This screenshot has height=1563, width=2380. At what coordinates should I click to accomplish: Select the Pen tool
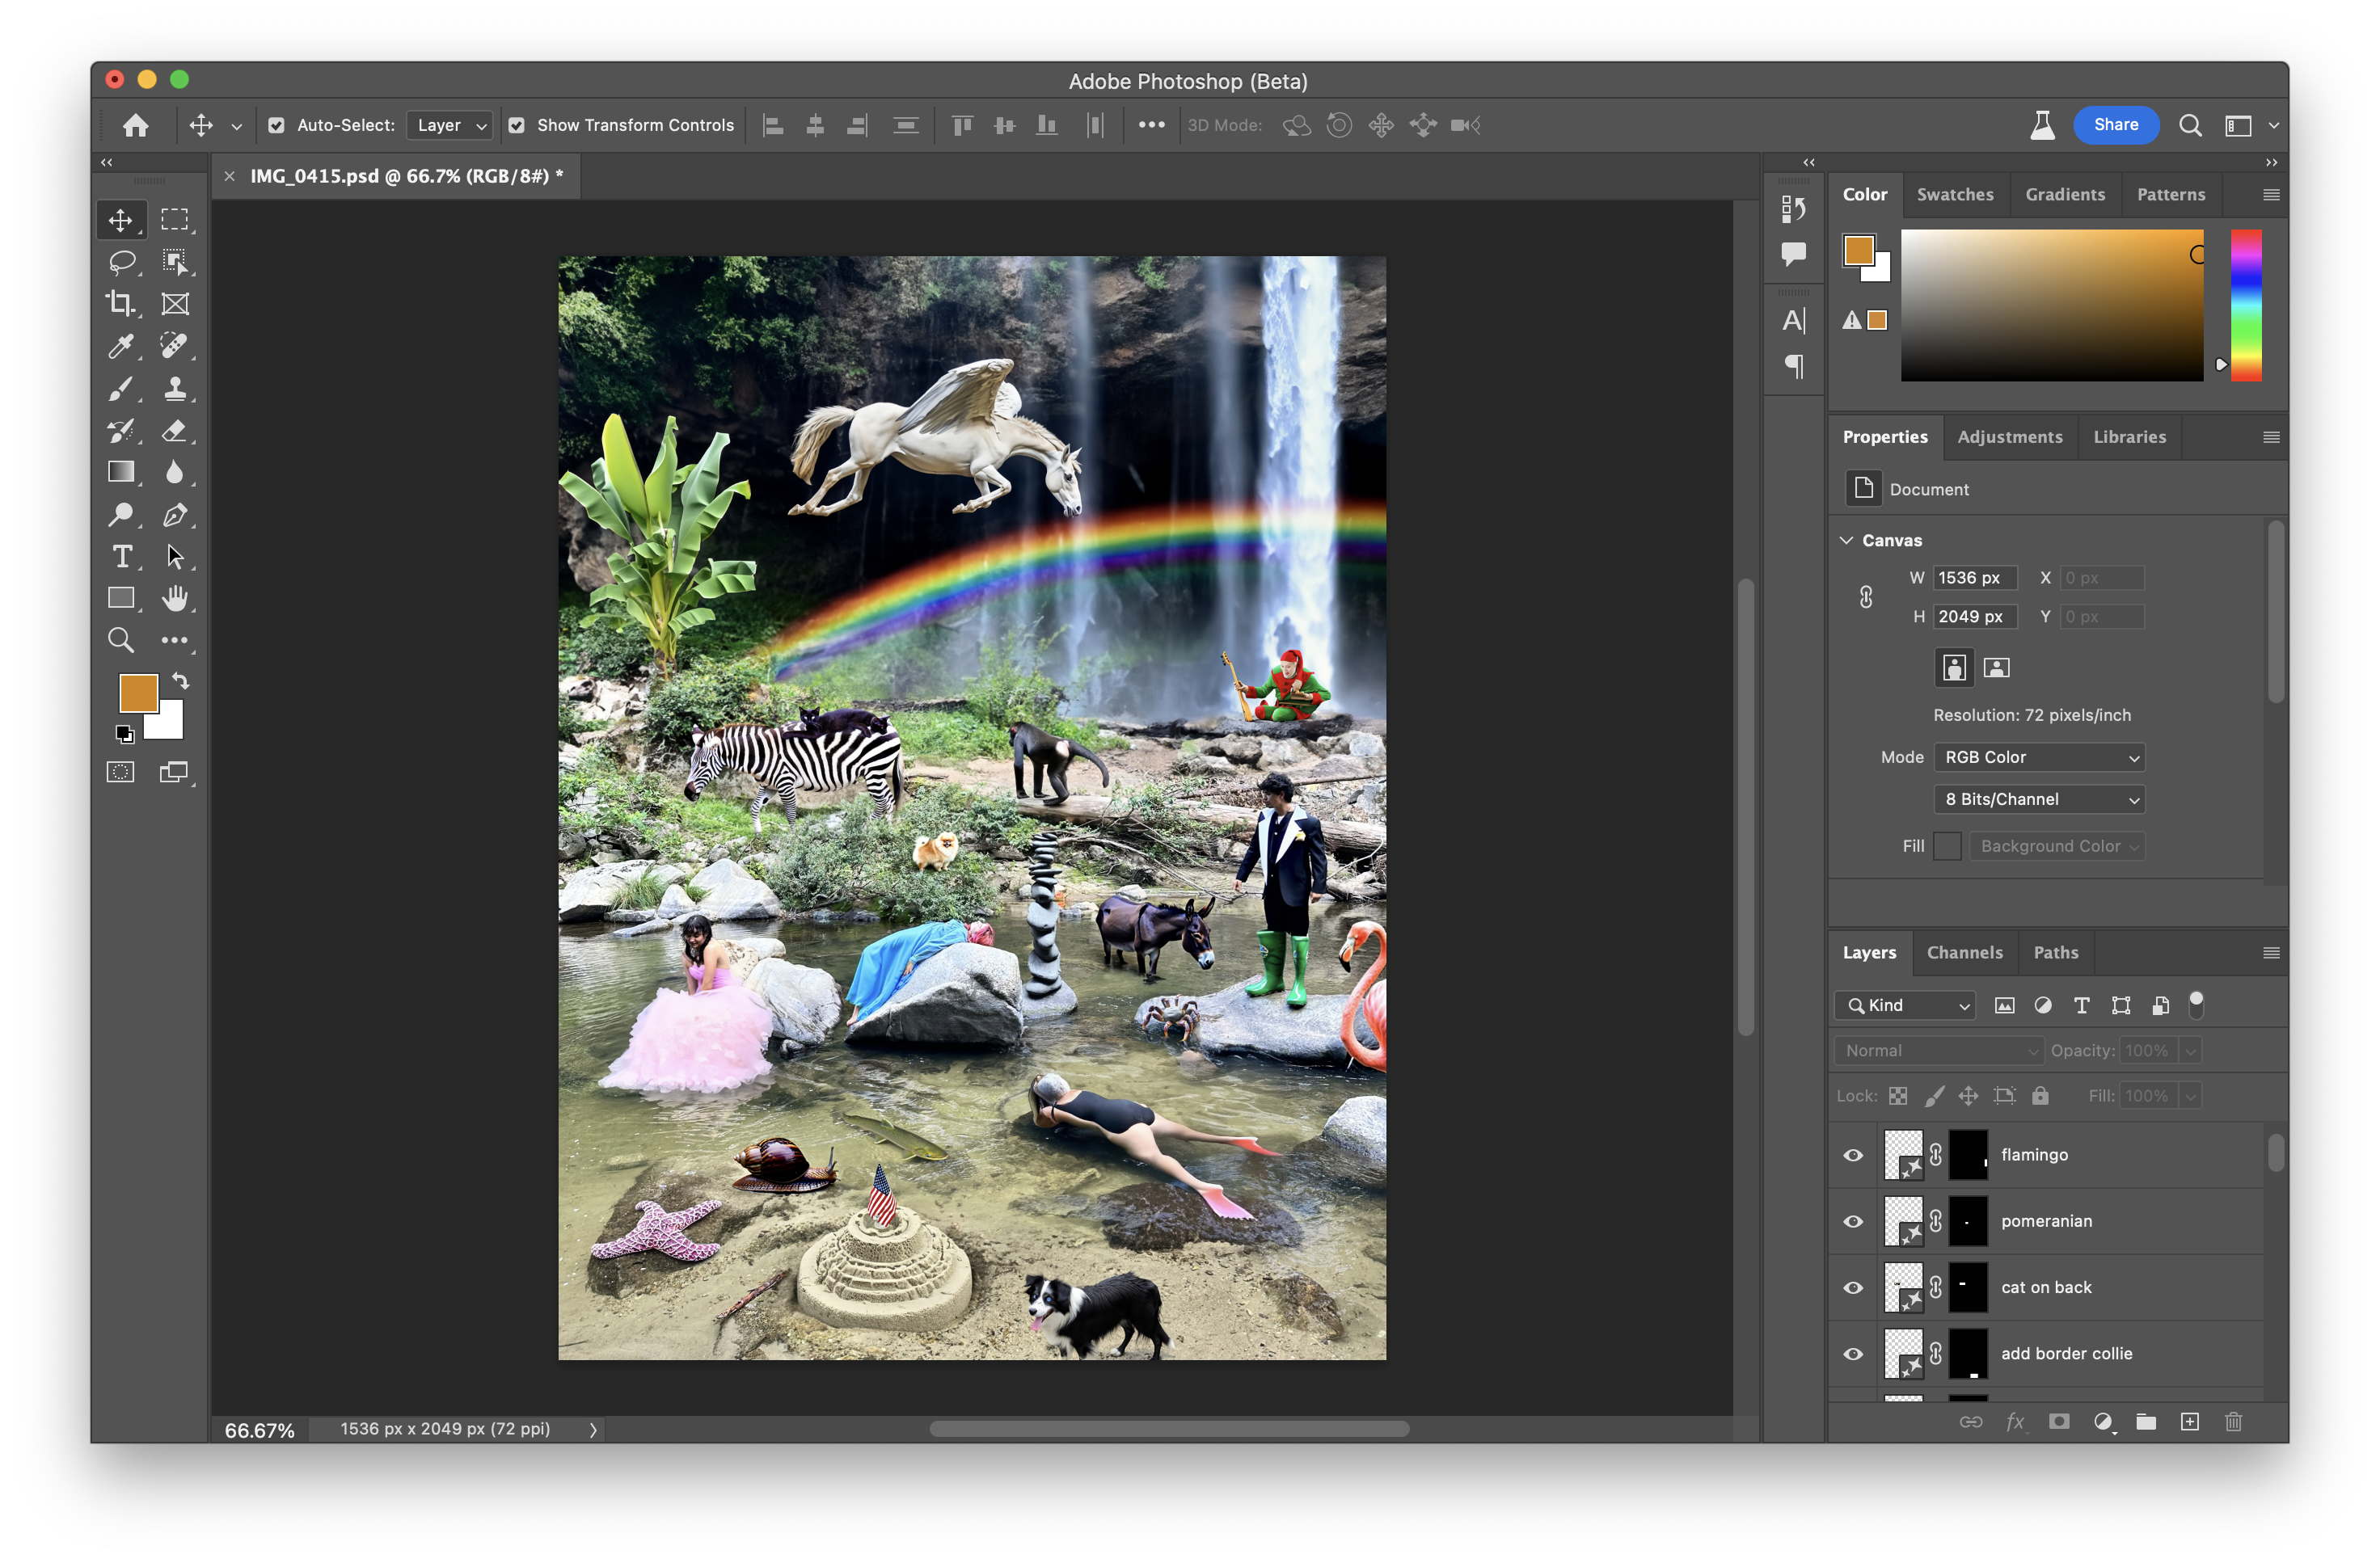[175, 514]
